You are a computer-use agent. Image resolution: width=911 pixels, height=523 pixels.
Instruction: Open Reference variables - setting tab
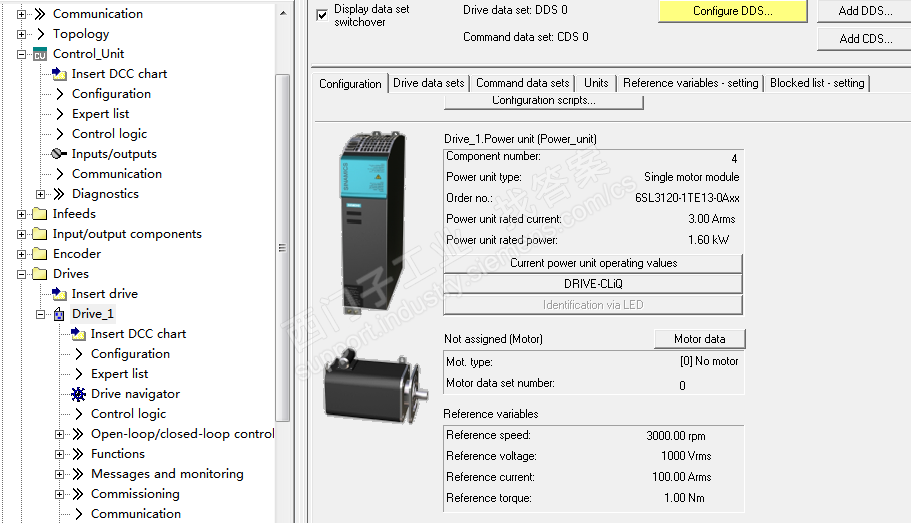(x=691, y=83)
